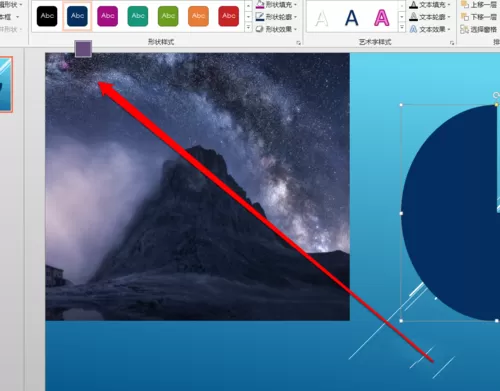Expand the full shape styles gallery
Image resolution: width=500 pixels, height=391 pixels.
(248, 27)
